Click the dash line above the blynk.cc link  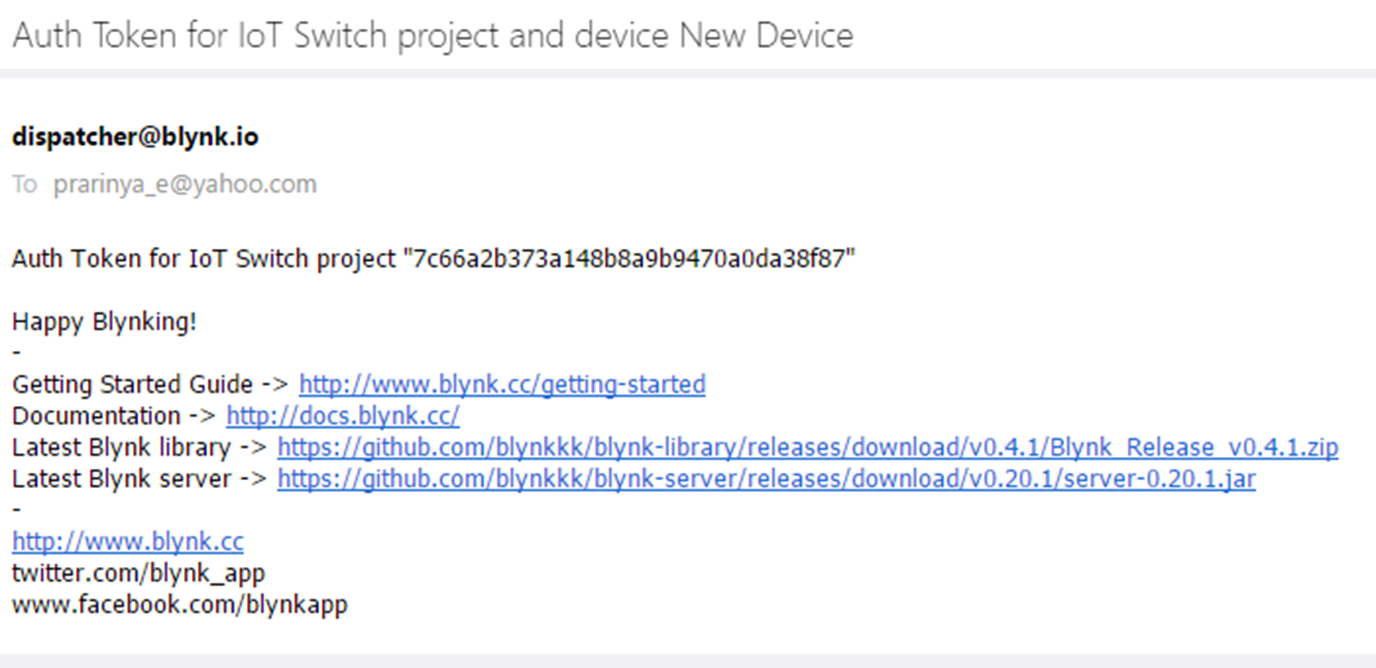point(16,510)
